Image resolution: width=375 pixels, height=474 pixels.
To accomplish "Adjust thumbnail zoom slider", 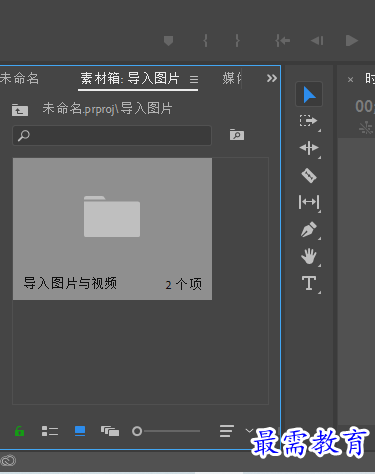I will point(166,431).
